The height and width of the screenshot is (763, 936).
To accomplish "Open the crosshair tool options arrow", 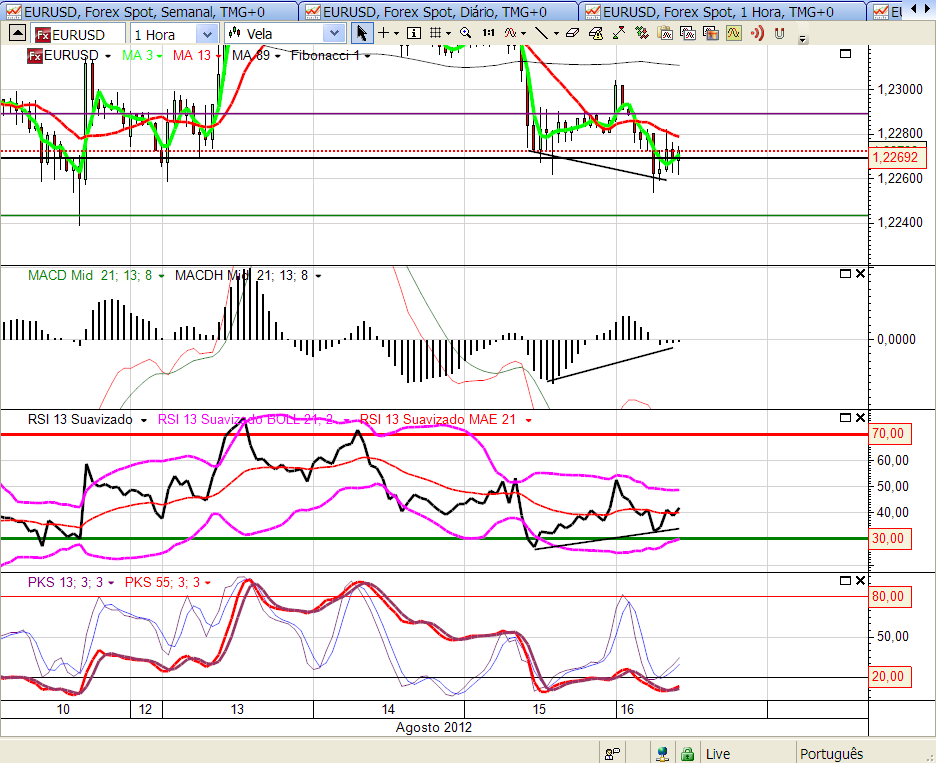I will point(396,34).
